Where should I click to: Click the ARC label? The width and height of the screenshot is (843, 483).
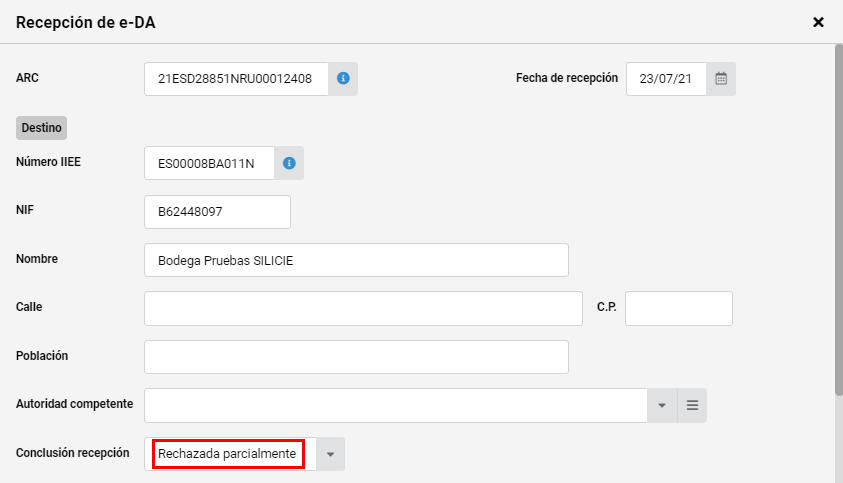point(27,78)
